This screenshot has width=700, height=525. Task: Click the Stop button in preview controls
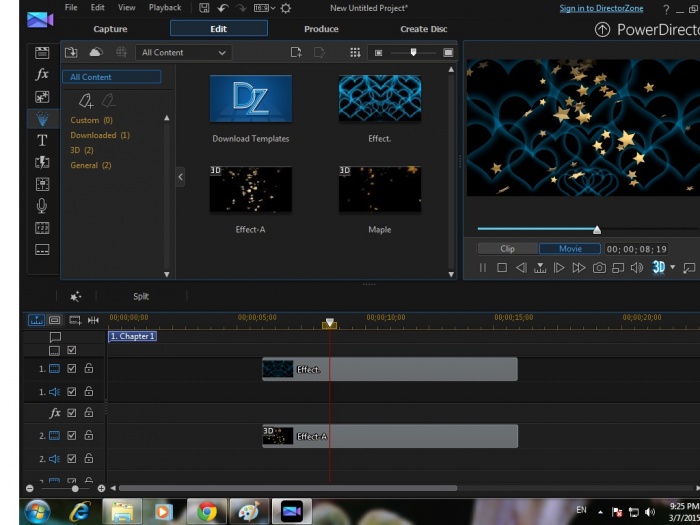502,268
